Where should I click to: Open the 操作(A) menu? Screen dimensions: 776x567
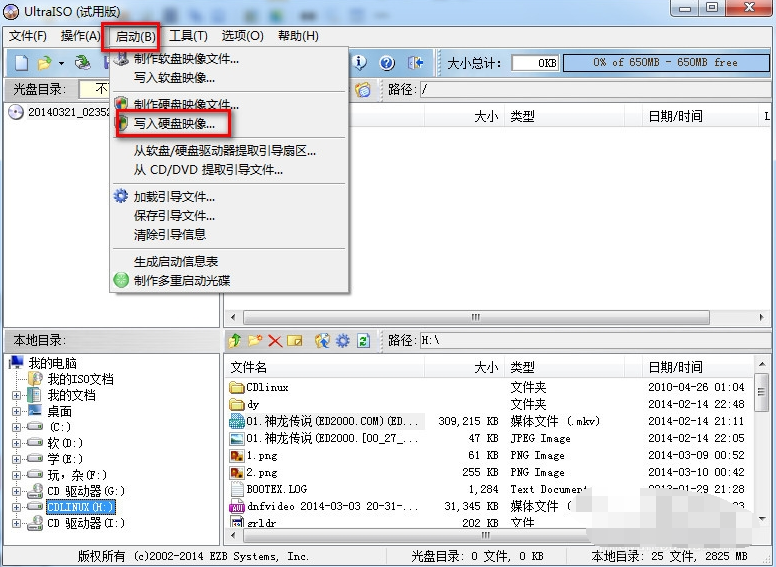[x=80, y=36]
